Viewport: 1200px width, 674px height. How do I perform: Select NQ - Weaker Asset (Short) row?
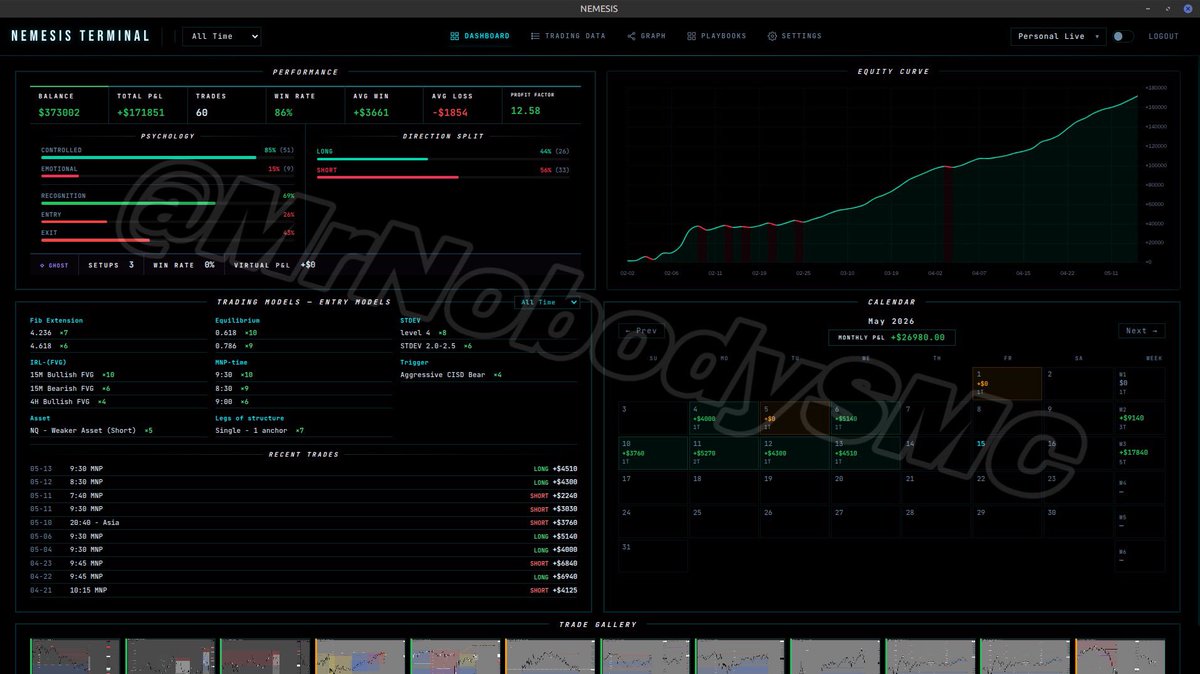coord(118,430)
